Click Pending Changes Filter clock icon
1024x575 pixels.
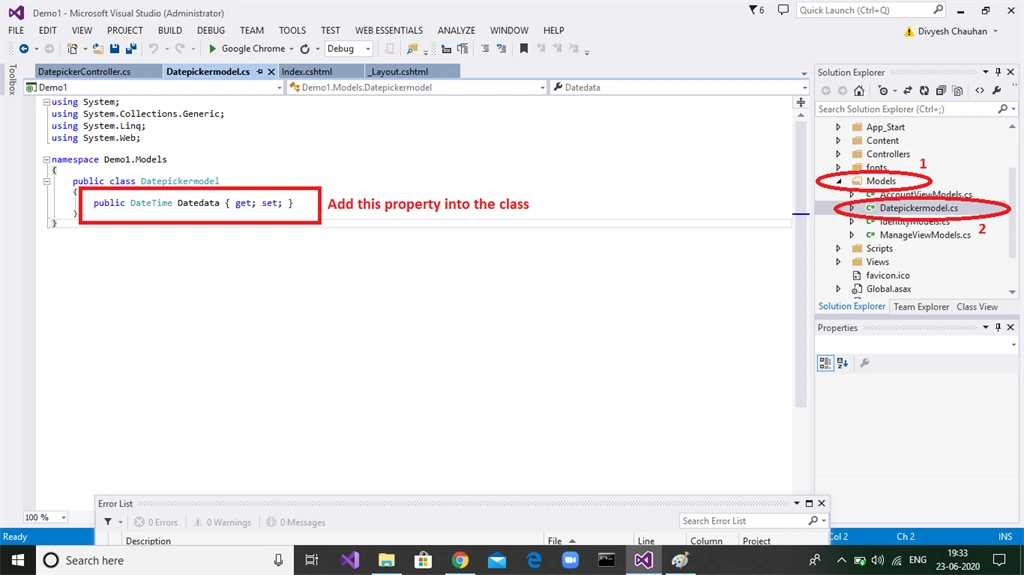coord(883,91)
